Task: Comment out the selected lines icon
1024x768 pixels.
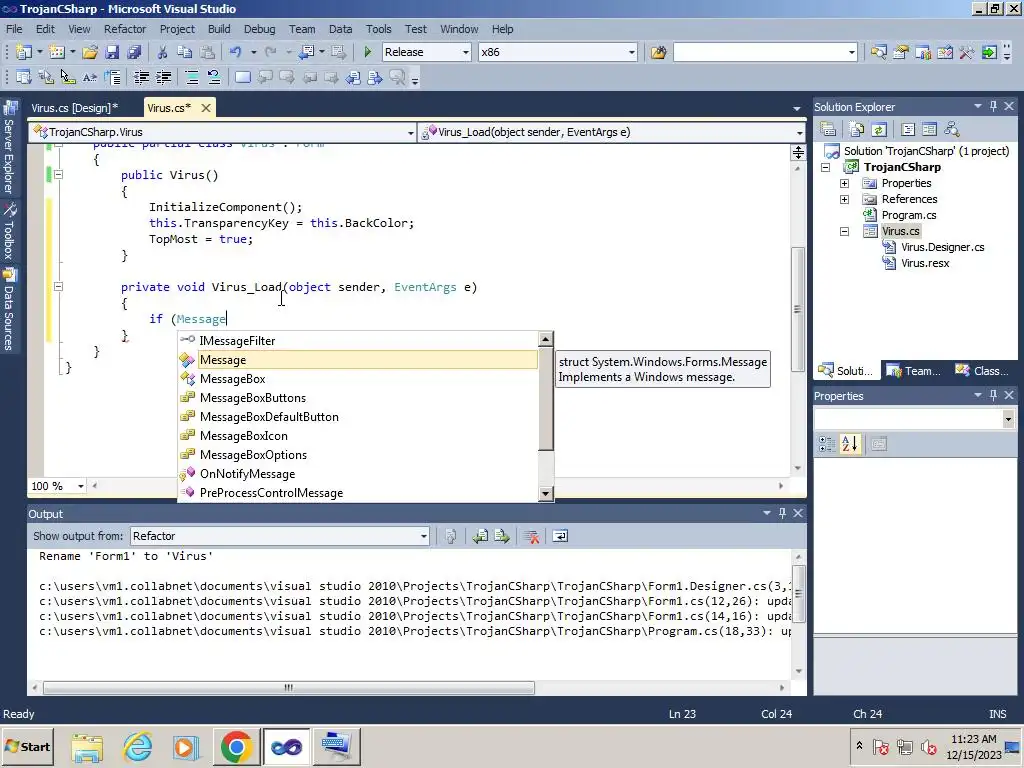Action: (x=192, y=78)
